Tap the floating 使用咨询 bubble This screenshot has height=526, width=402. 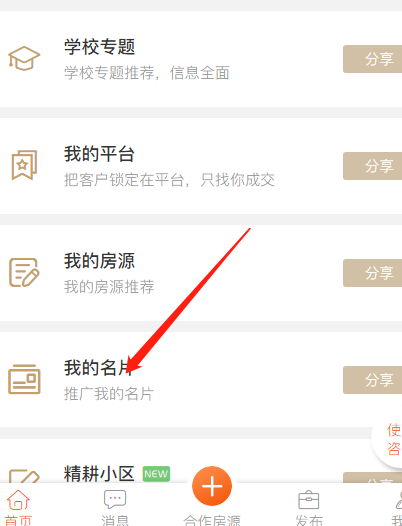coord(389,439)
